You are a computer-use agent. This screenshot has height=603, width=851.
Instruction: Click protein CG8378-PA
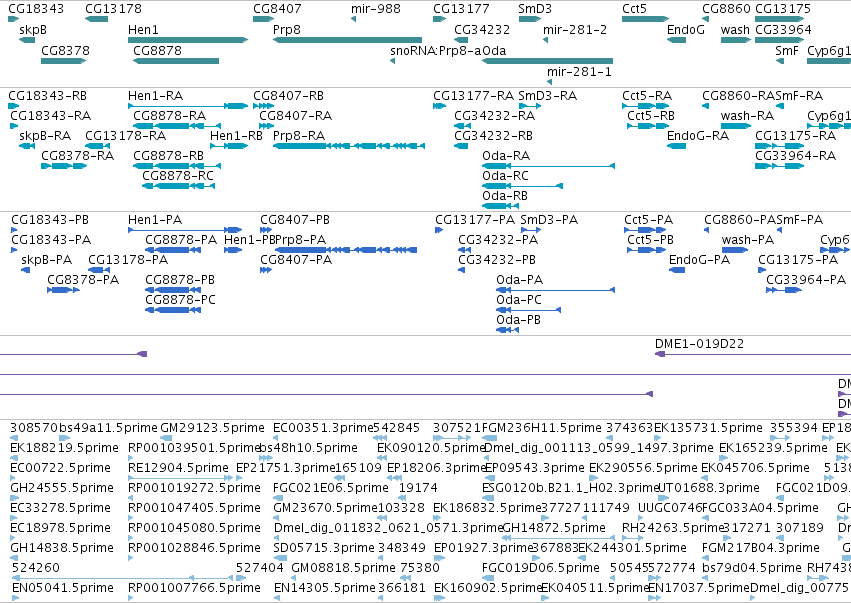83,280
